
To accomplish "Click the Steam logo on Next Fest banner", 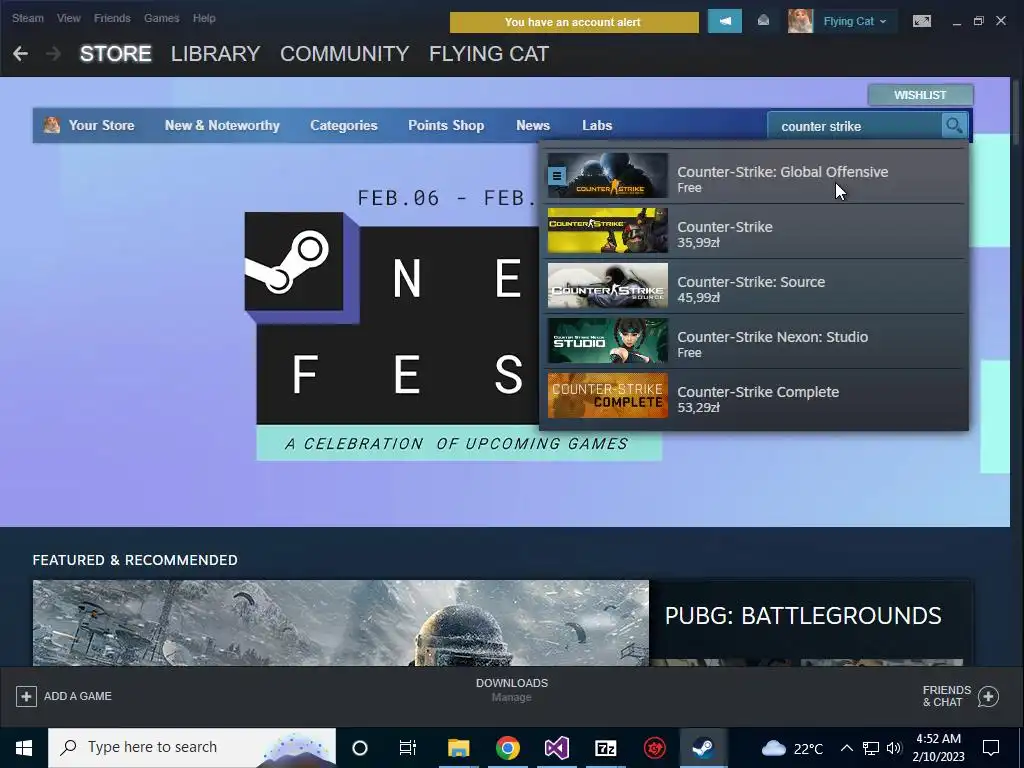I will point(294,261).
